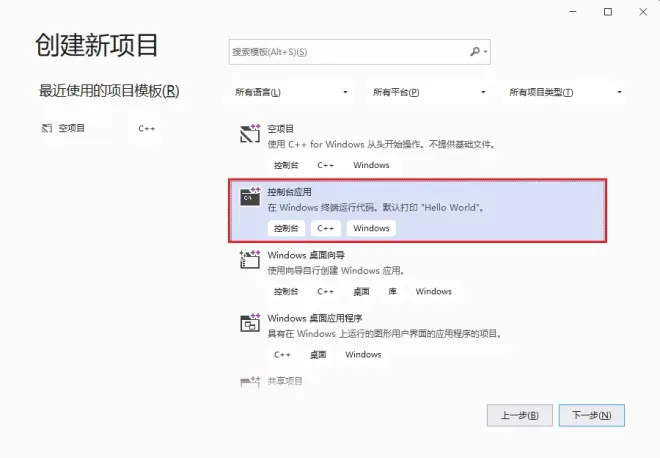Click the Windows tag under Windows 桌面应用程序

[x=363, y=354]
